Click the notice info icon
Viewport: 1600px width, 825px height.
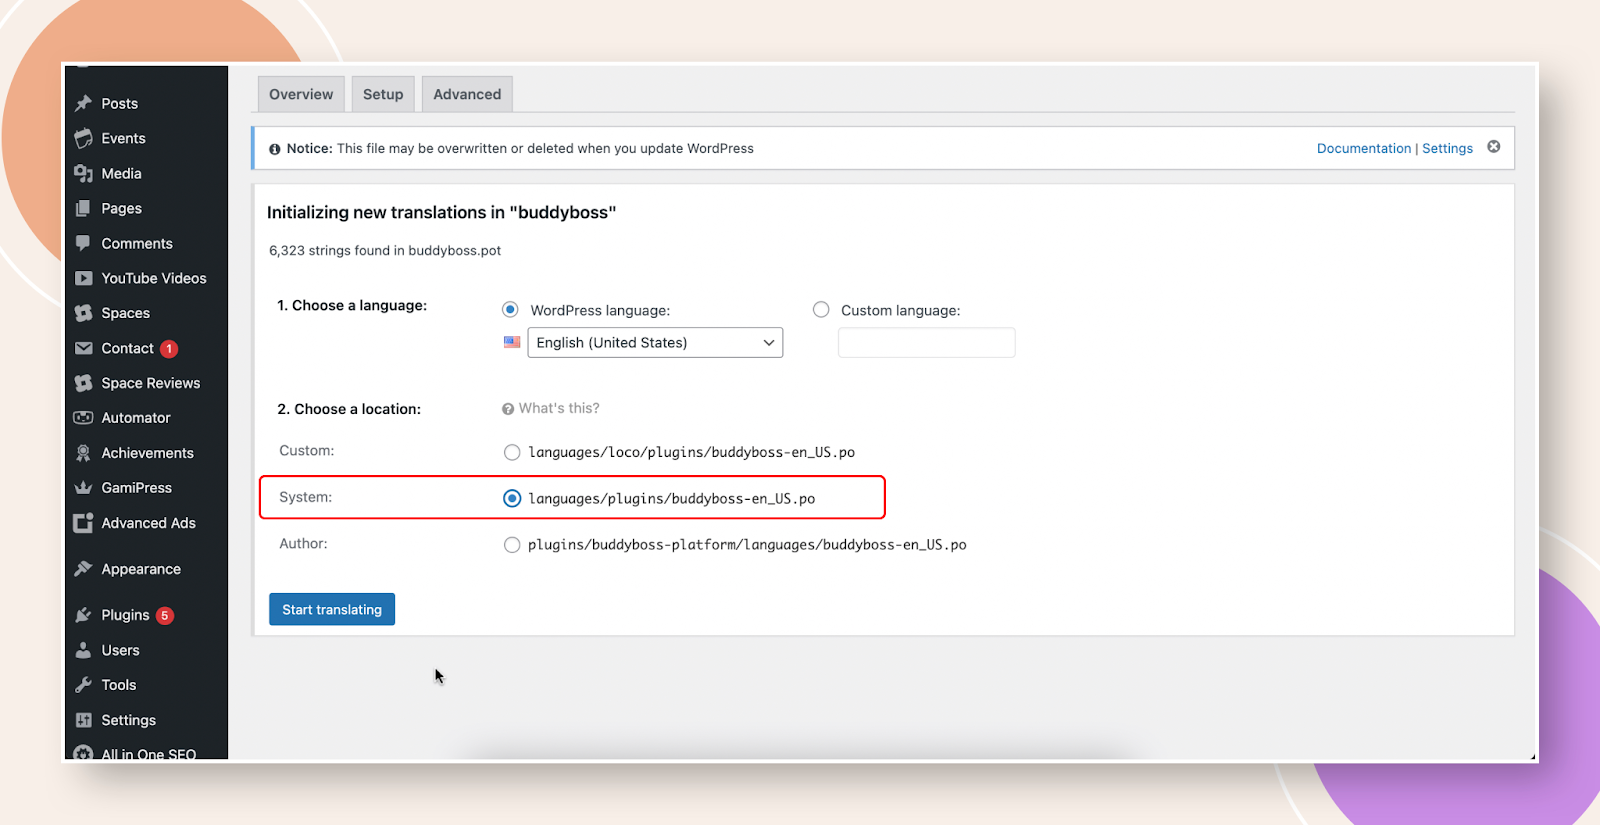tap(275, 149)
